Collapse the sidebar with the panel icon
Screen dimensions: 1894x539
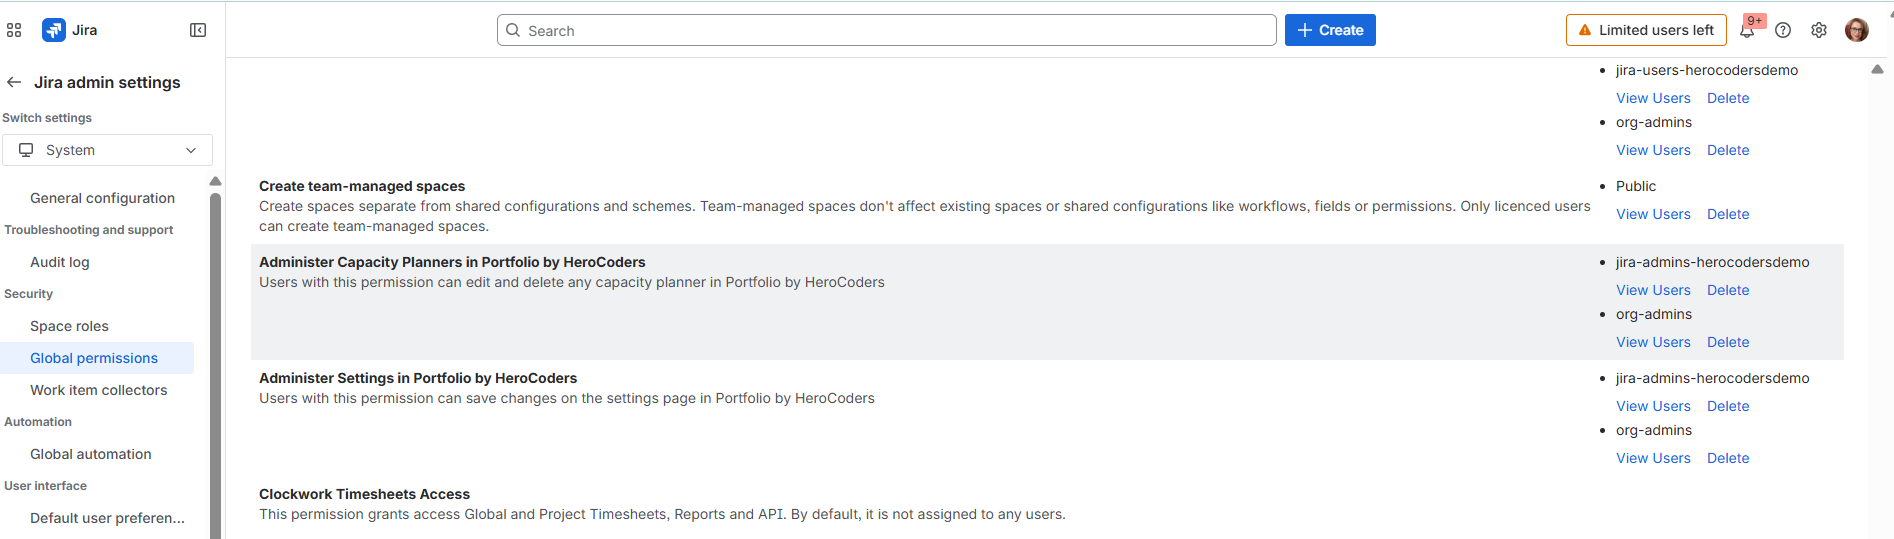click(198, 30)
